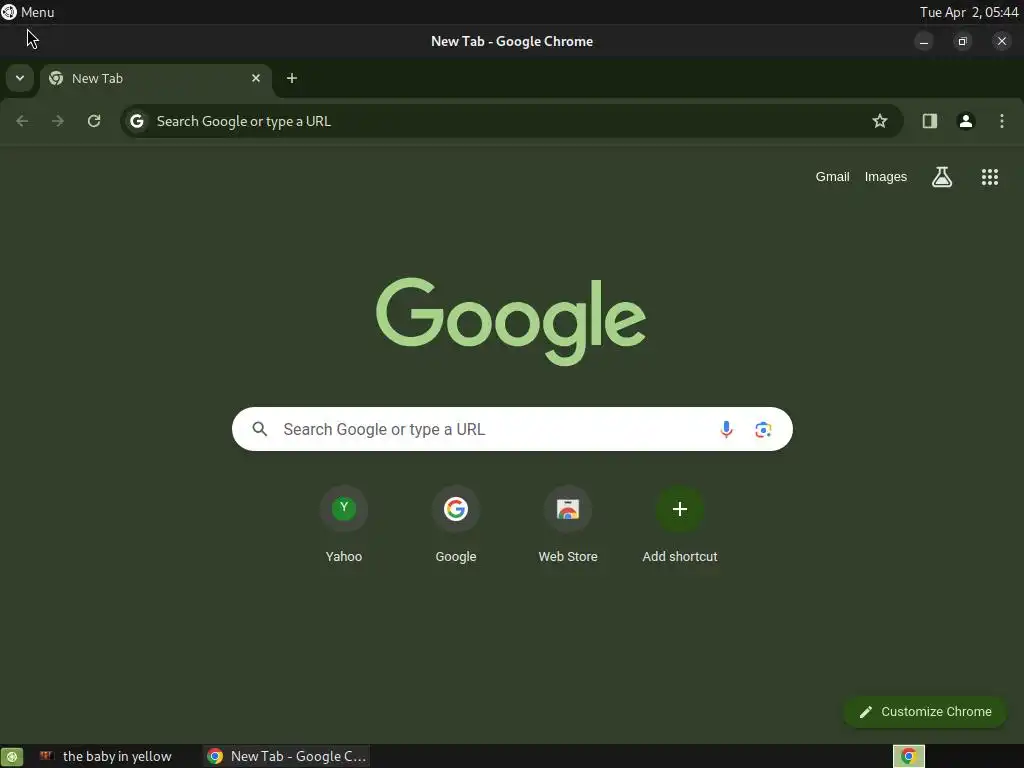Click Google G icon in address bar

click(136, 121)
